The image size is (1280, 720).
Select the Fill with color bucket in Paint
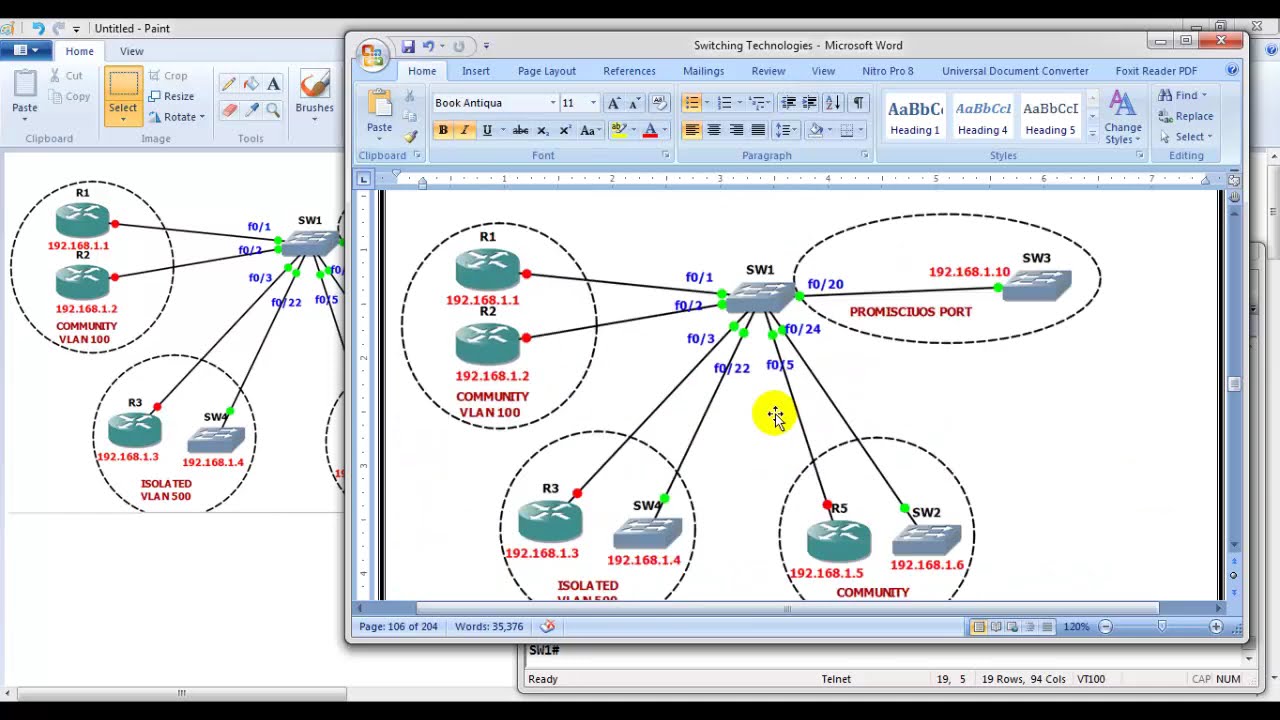[251, 85]
